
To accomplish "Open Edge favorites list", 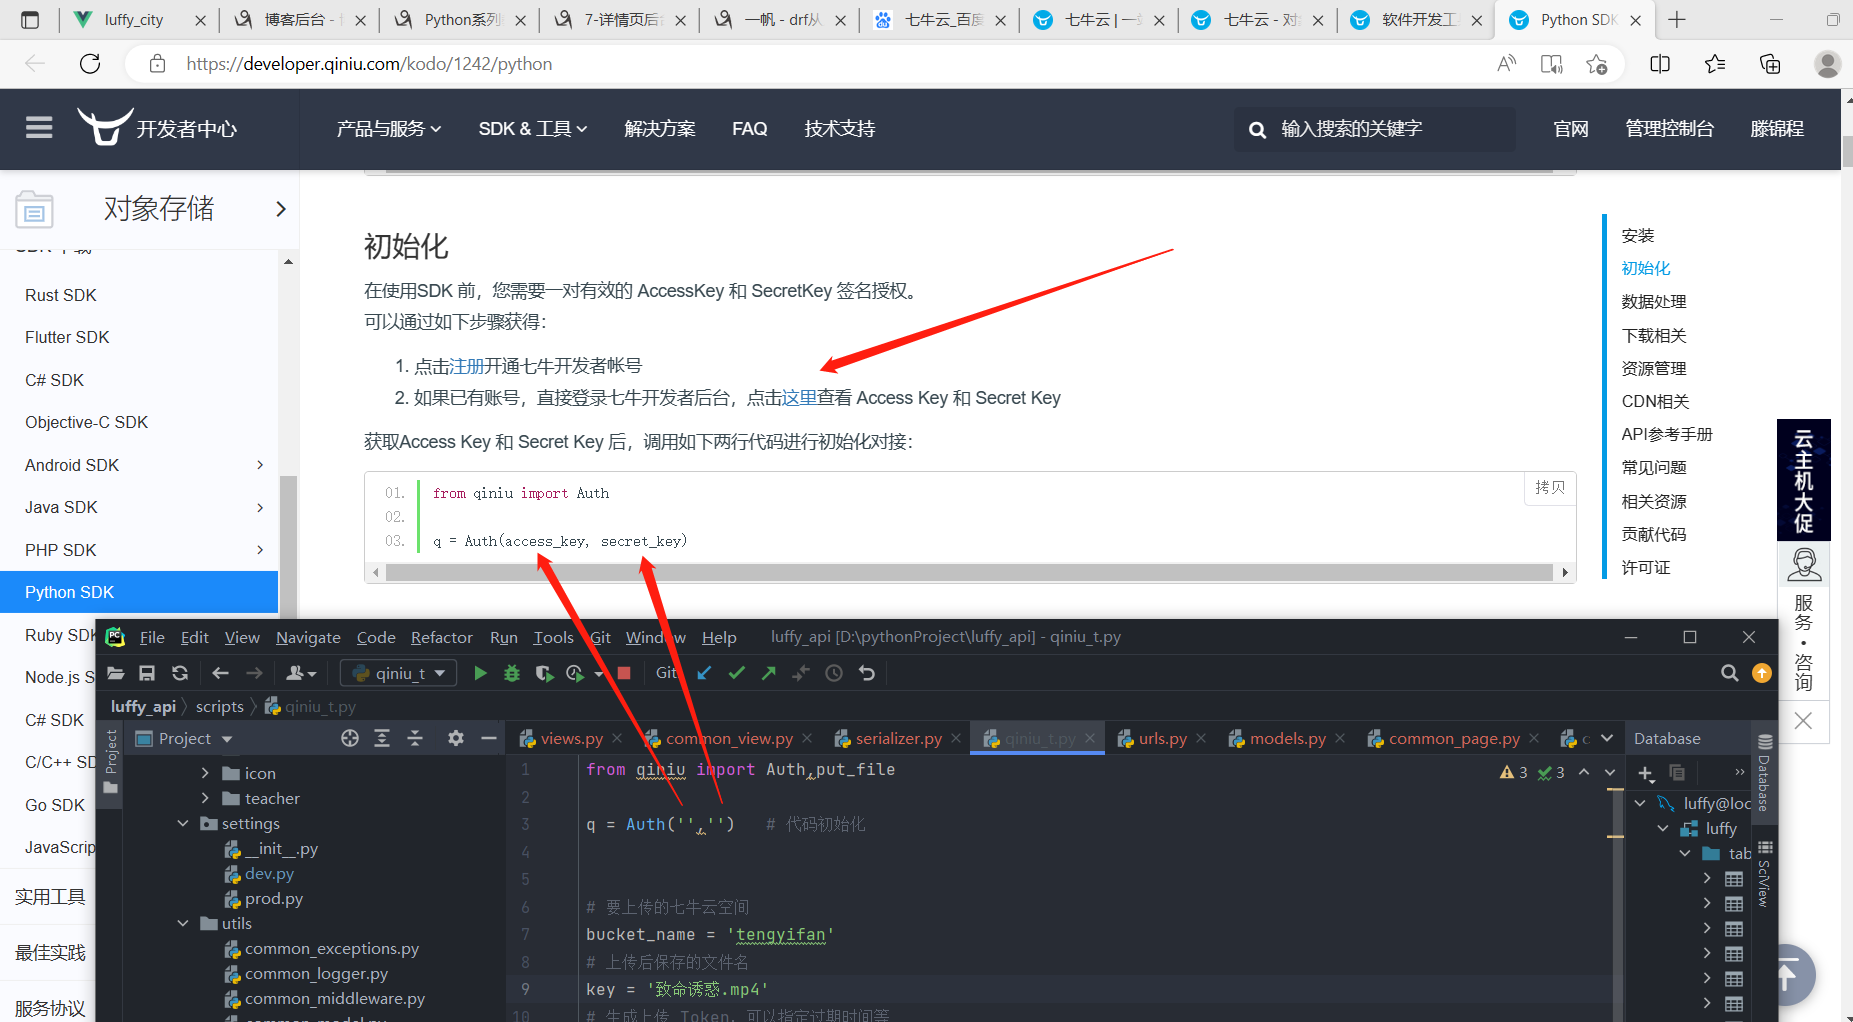I will (x=1715, y=64).
